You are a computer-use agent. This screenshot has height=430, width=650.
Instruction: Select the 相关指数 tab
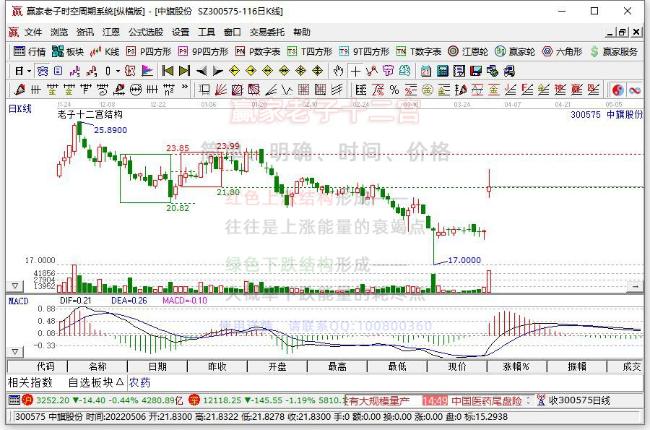30,382
